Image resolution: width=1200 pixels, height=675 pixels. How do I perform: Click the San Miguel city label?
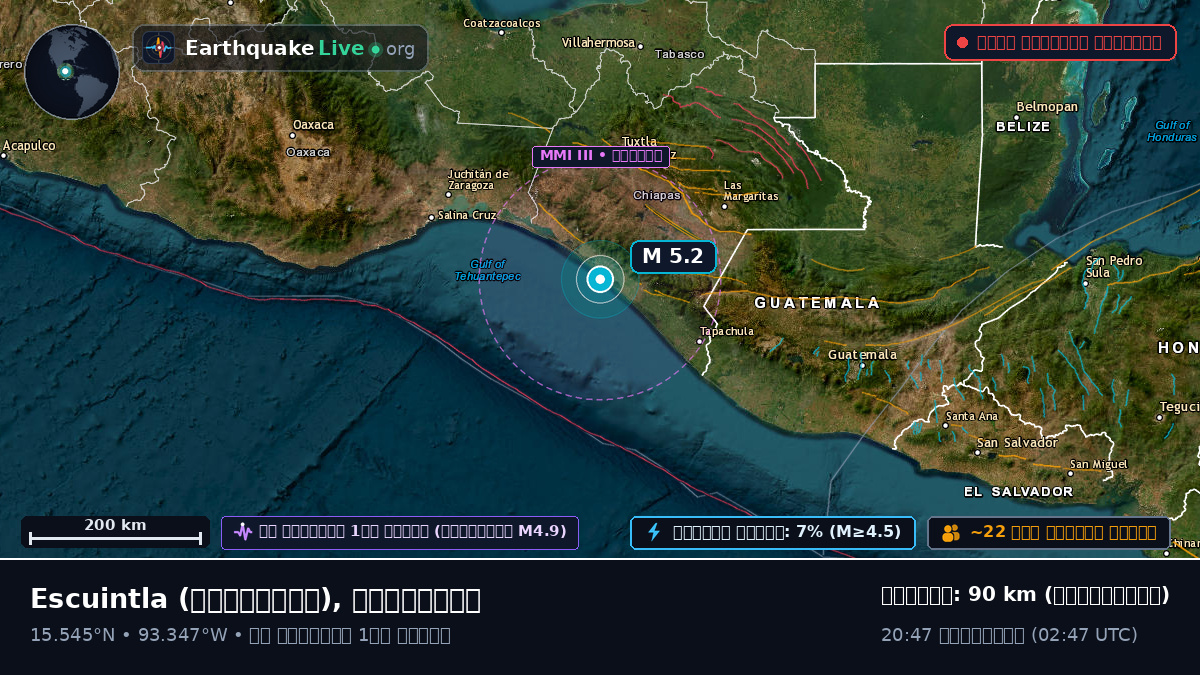pyautogui.click(x=1099, y=464)
